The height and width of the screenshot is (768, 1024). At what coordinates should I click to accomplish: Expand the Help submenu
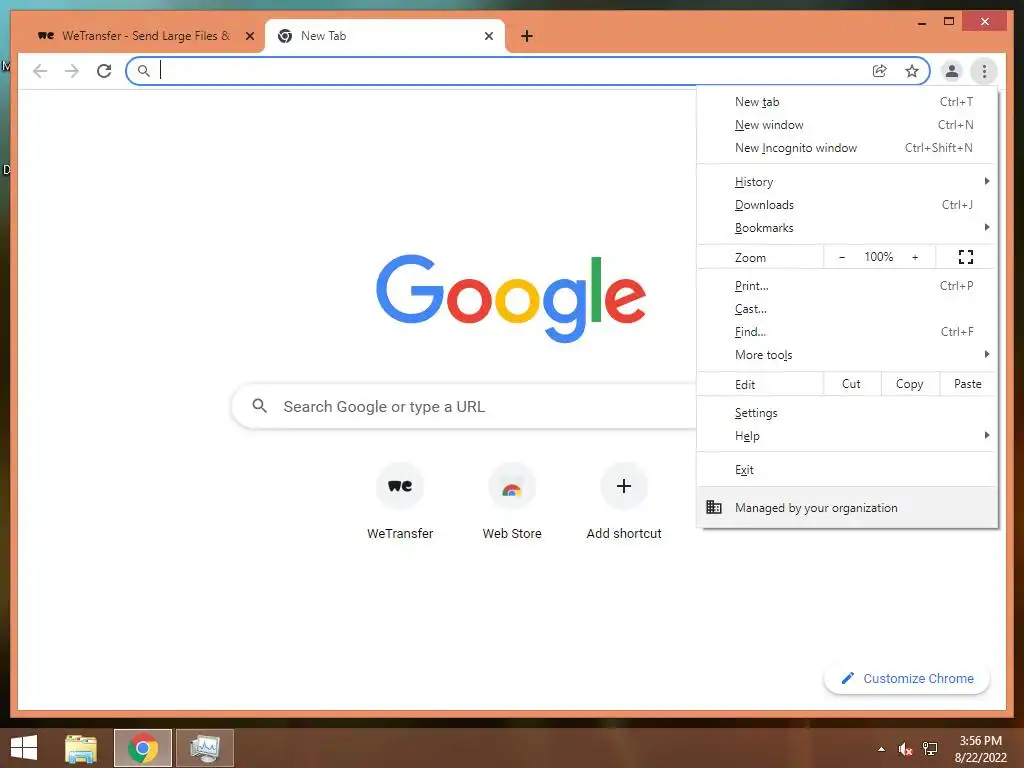click(x=847, y=436)
